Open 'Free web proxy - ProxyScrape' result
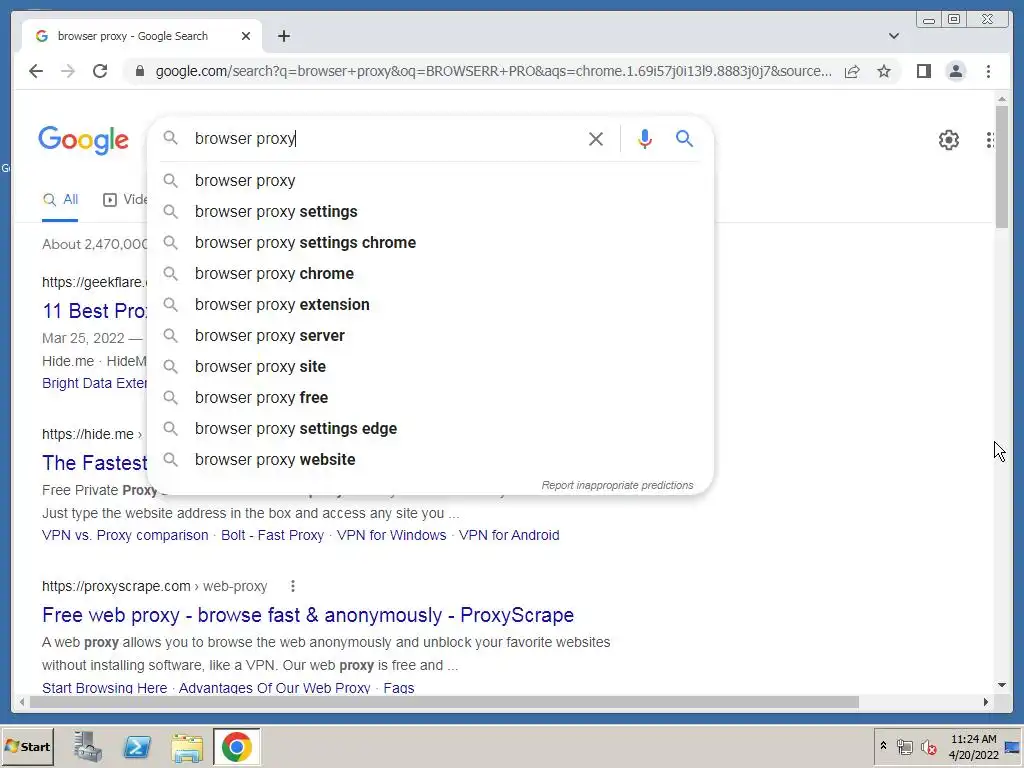1024x768 pixels. pos(308,615)
